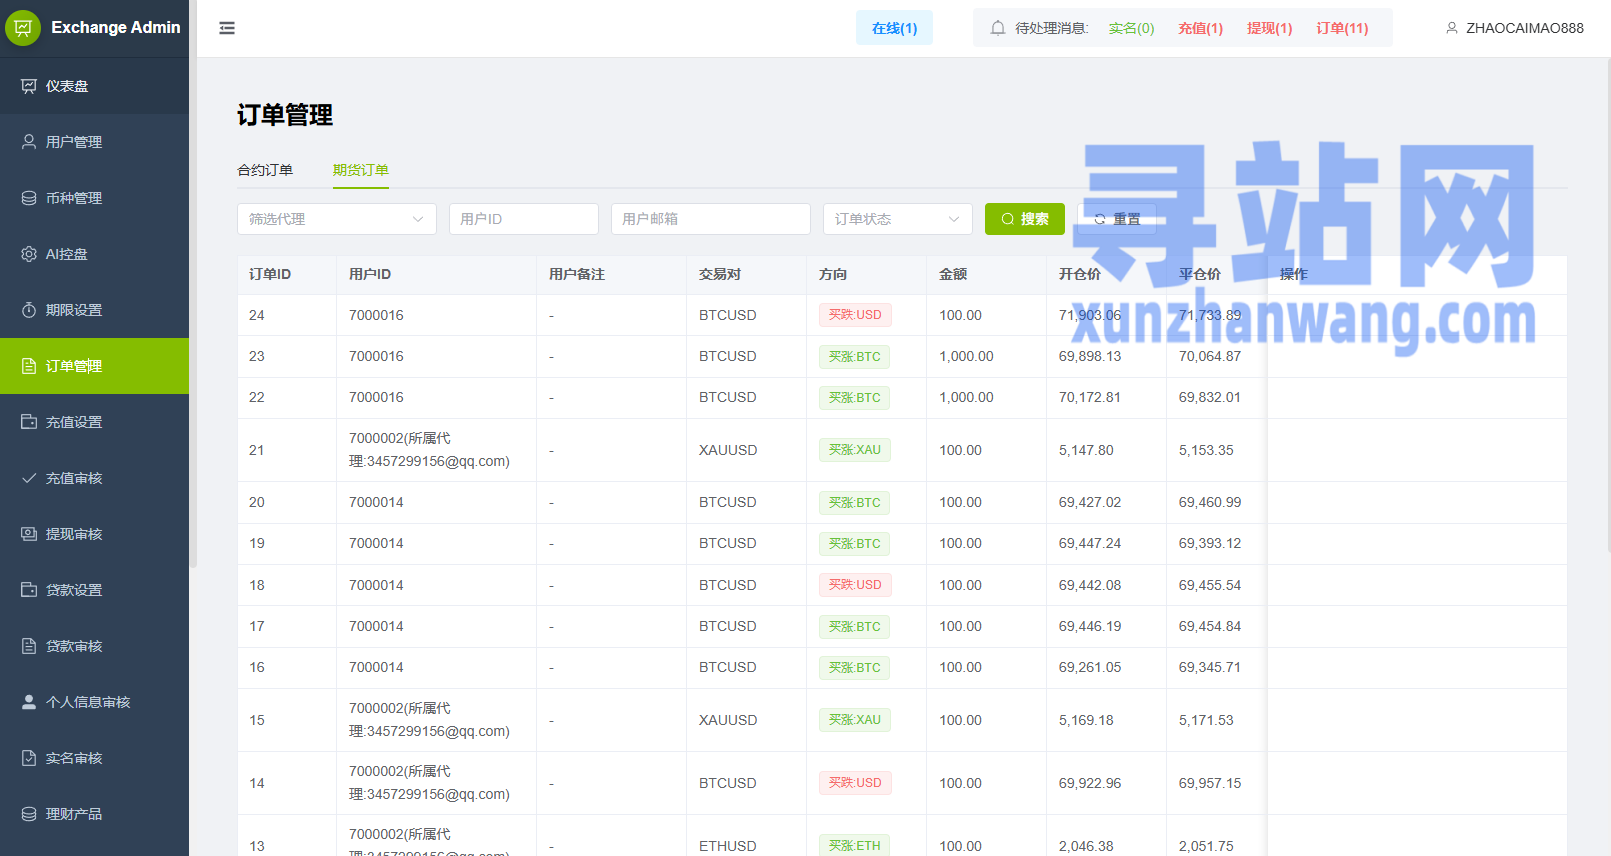
Task: Click the 订单(11) pending link
Action: (1342, 28)
